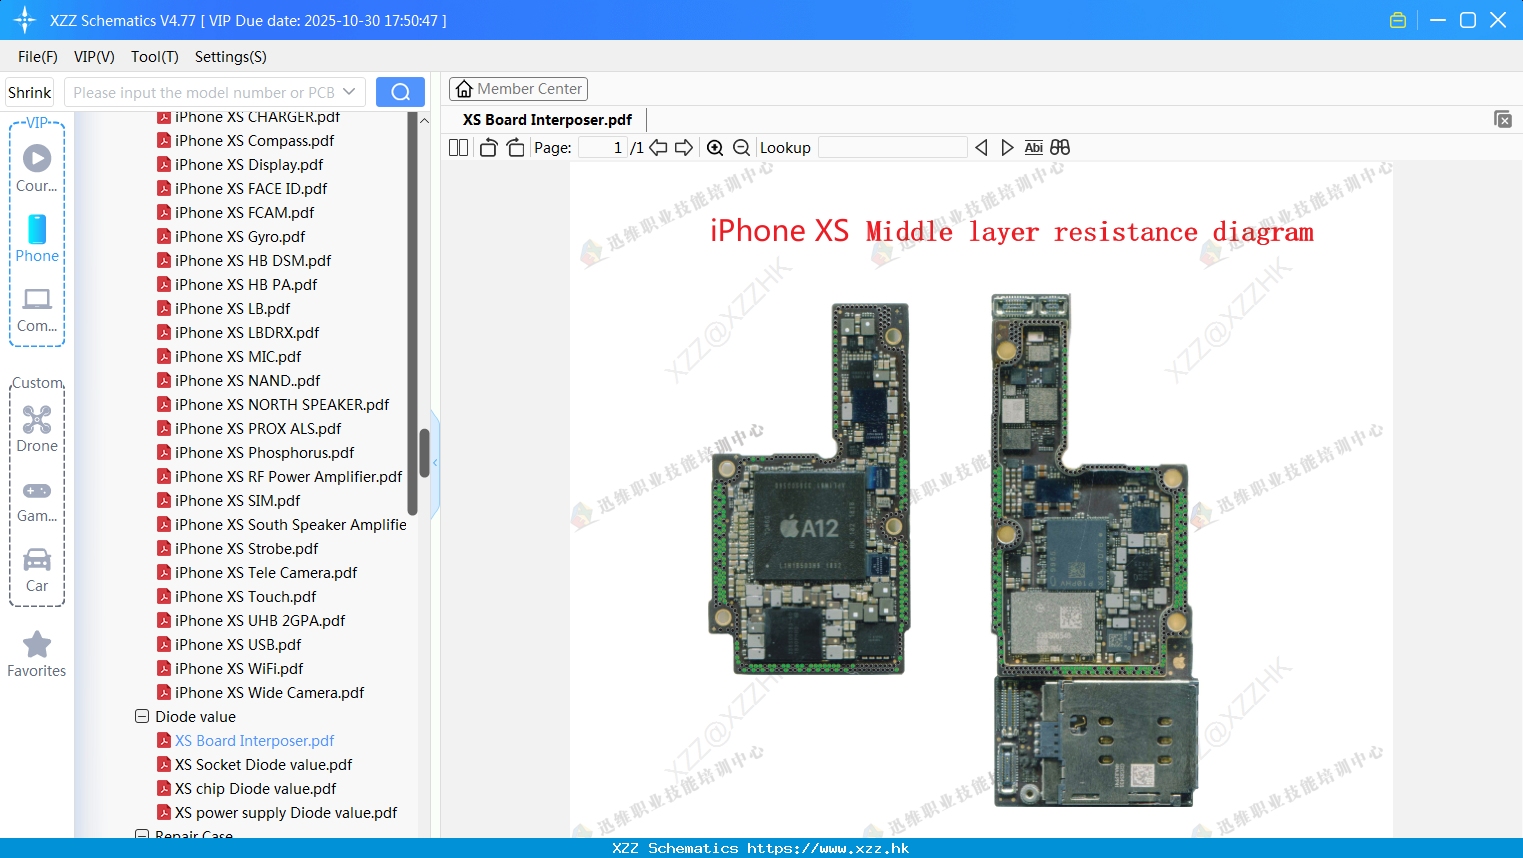
Task: Click the Lookup text field
Action: point(892,147)
